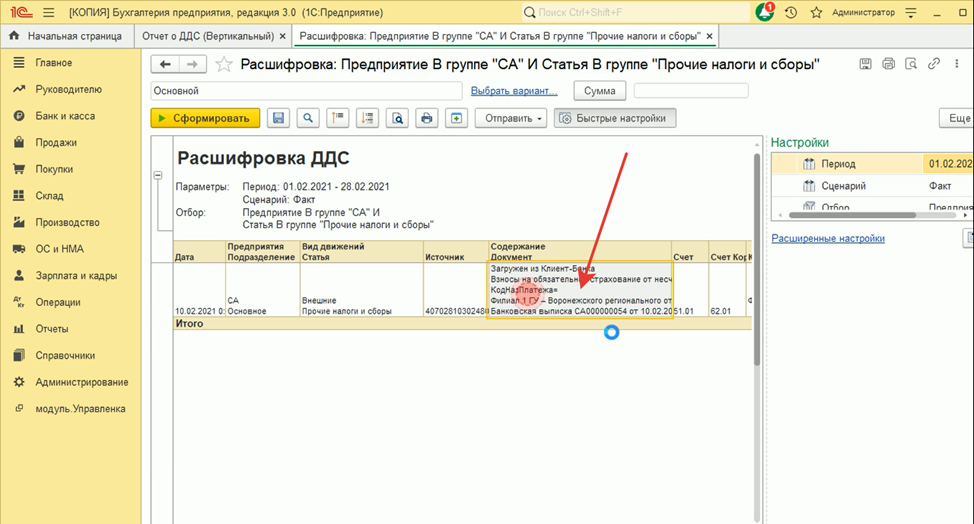974x524 pixels.
Task: Go back with the left arrow
Action: point(165,64)
